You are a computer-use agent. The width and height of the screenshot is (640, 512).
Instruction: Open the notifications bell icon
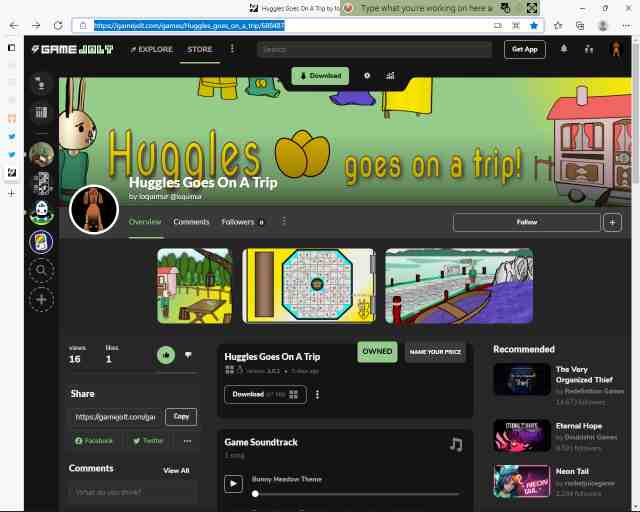(x=564, y=49)
